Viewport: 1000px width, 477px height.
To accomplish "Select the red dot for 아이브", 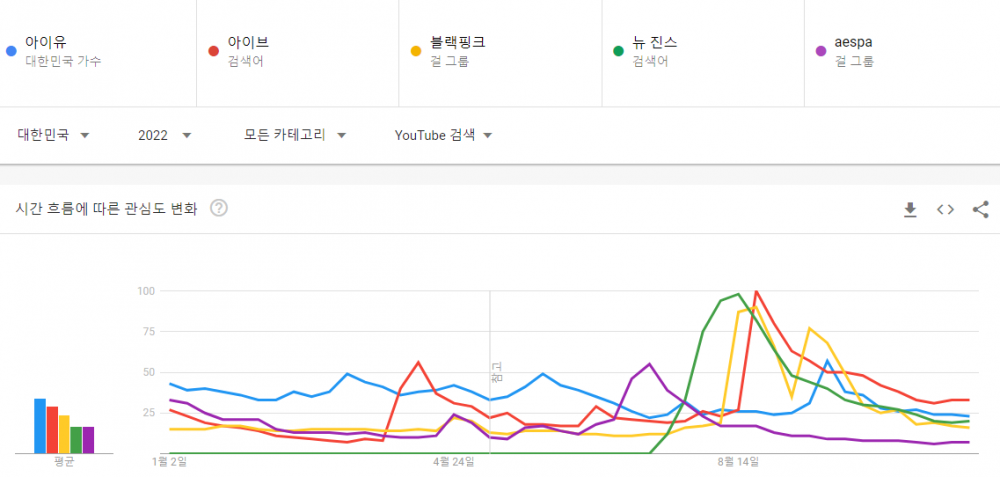I will [x=214, y=51].
